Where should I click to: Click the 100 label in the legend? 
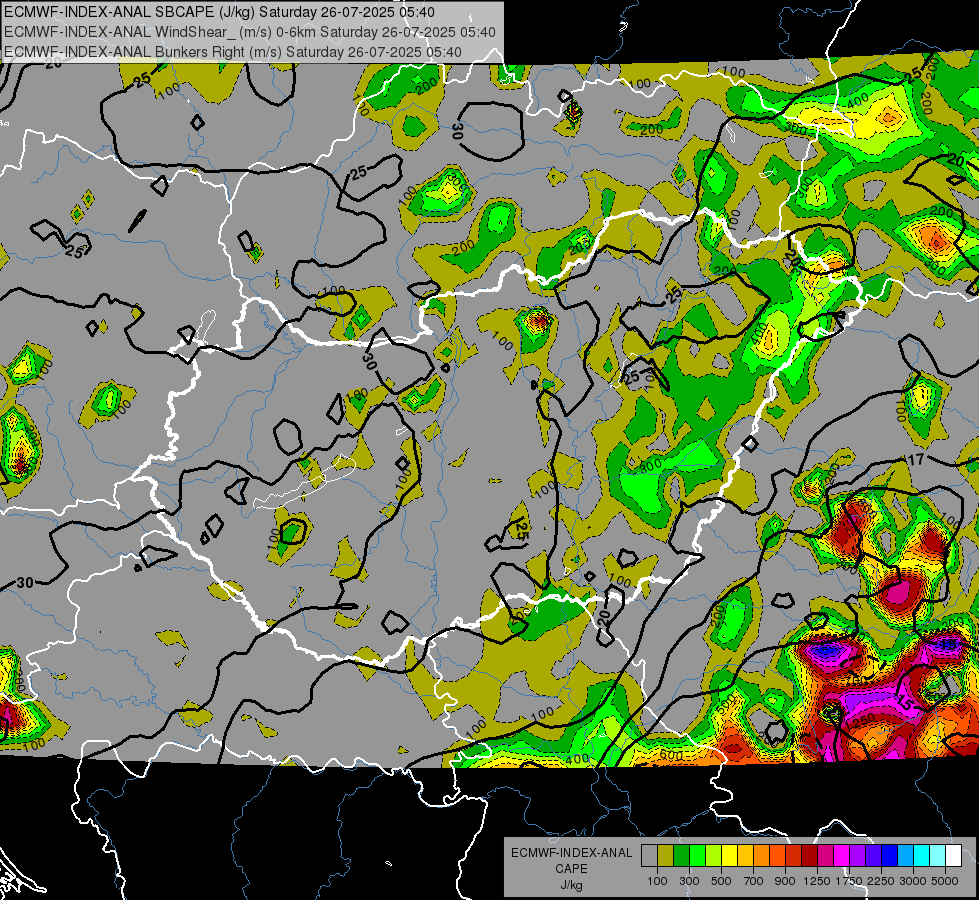(657, 881)
